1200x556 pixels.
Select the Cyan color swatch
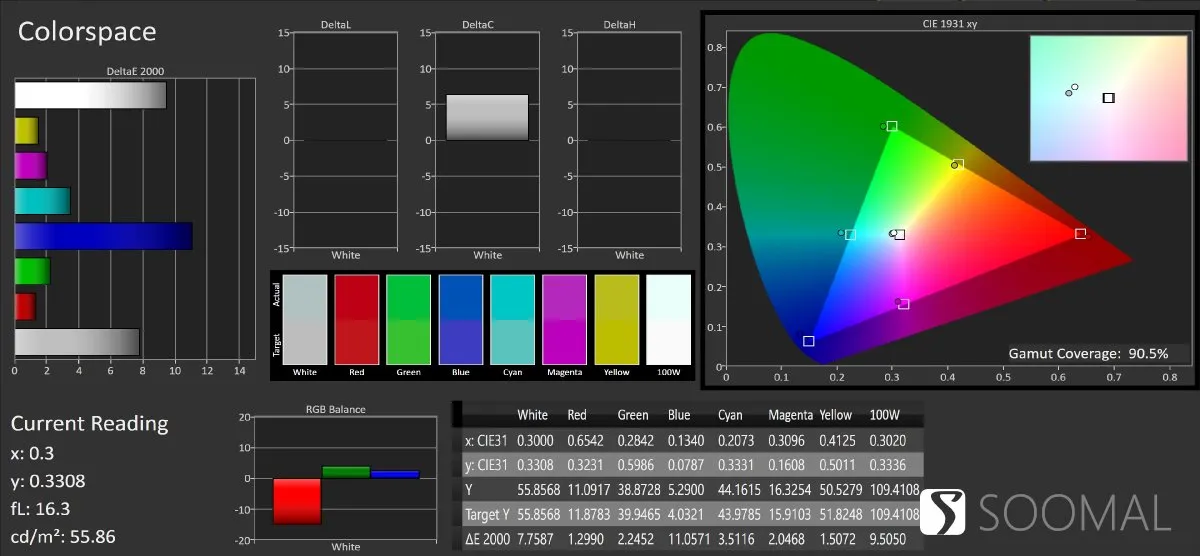tap(515, 320)
